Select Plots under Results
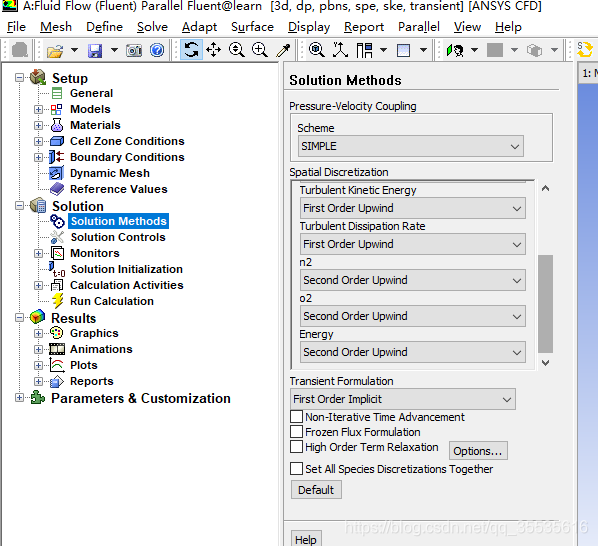 pos(84,365)
